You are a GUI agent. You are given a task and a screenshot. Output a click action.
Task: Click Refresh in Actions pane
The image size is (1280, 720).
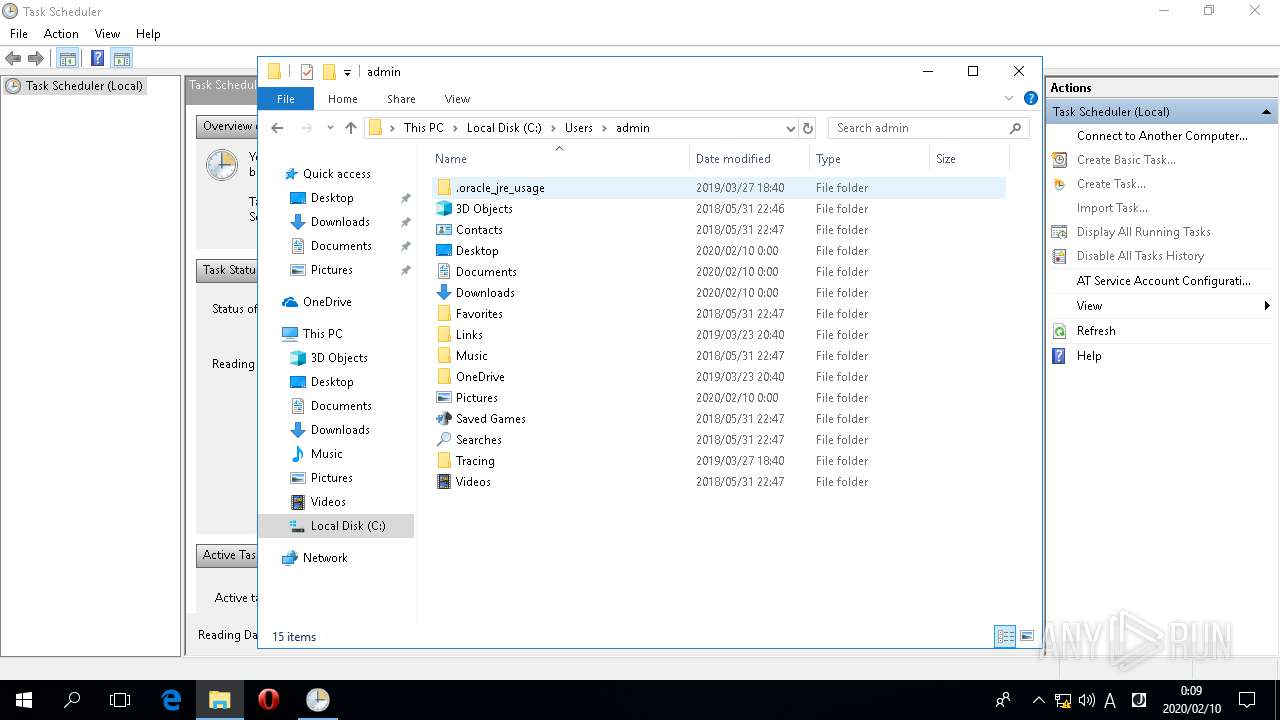[1096, 331]
